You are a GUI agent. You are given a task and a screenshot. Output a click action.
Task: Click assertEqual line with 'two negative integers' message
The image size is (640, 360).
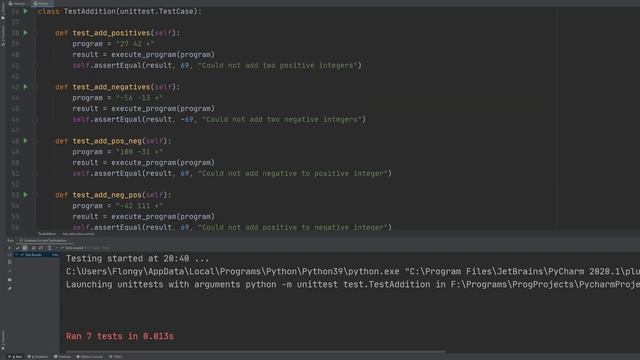(219, 119)
